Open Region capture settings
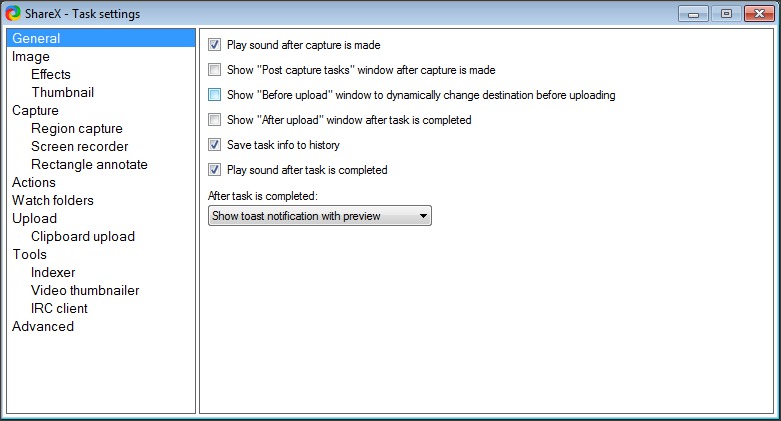This screenshot has height=421, width=781. [77, 129]
